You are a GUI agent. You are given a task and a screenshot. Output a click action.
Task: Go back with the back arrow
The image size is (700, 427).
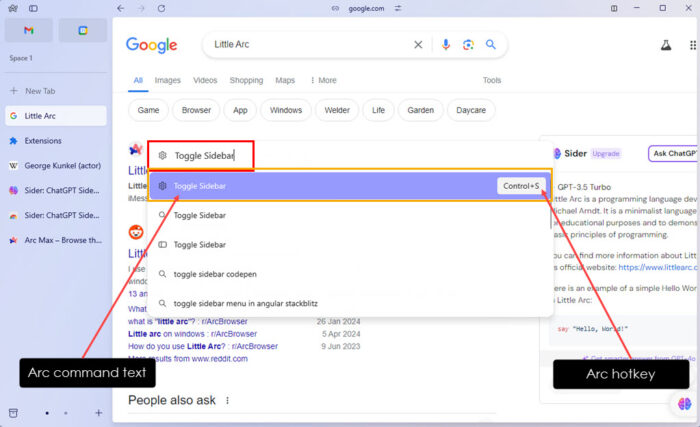tap(120, 8)
